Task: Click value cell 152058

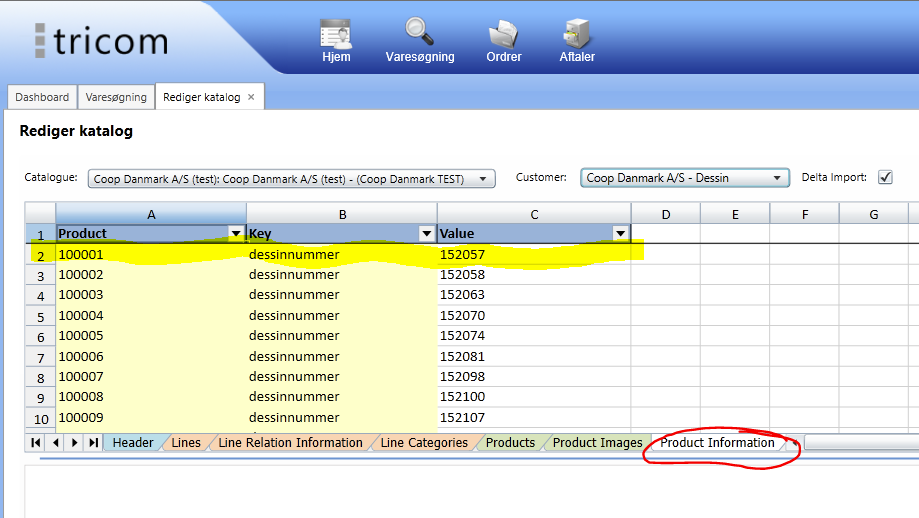Action: click(534, 275)
